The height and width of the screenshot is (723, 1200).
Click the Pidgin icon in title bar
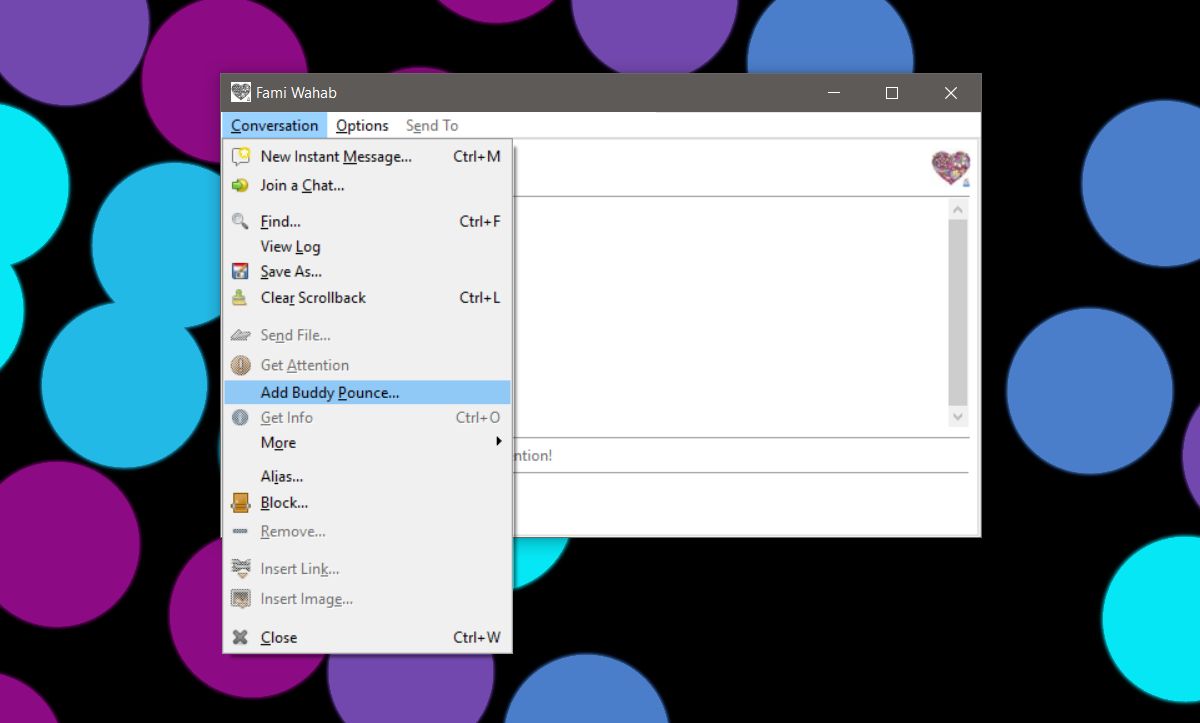point(240,92)
